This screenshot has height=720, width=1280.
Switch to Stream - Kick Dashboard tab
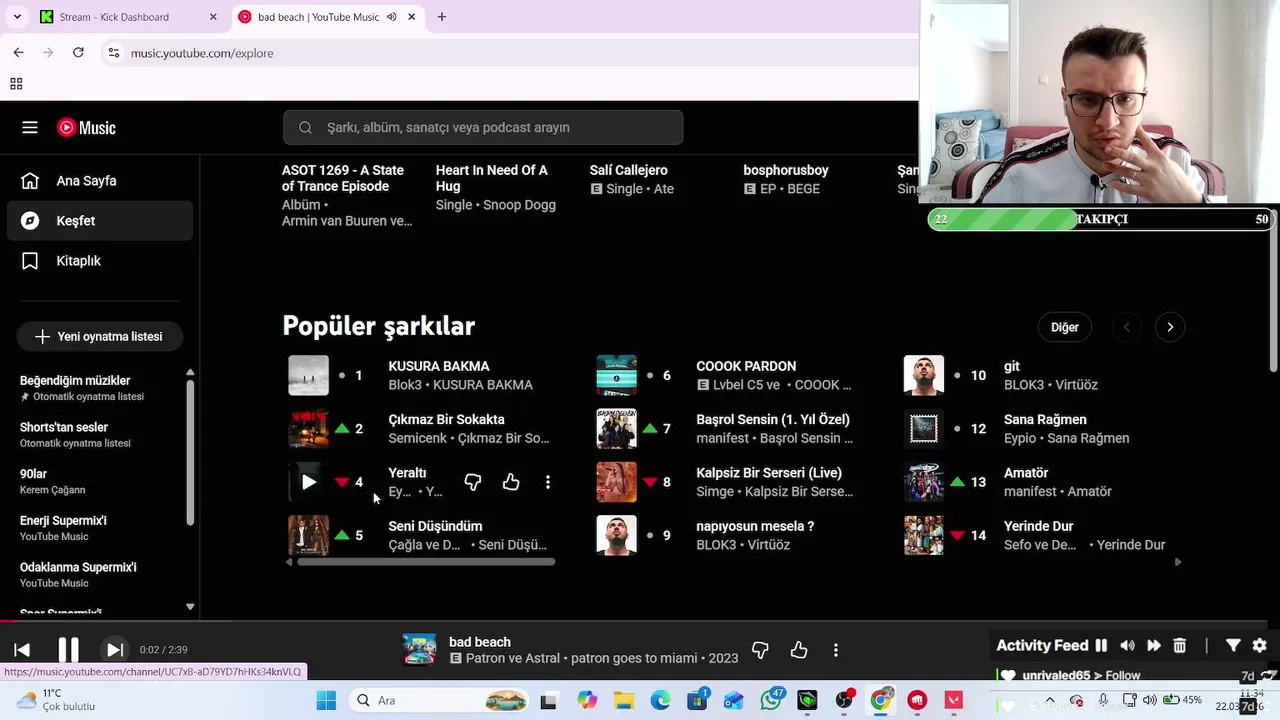pyautogui.click(x=128, y=17)
